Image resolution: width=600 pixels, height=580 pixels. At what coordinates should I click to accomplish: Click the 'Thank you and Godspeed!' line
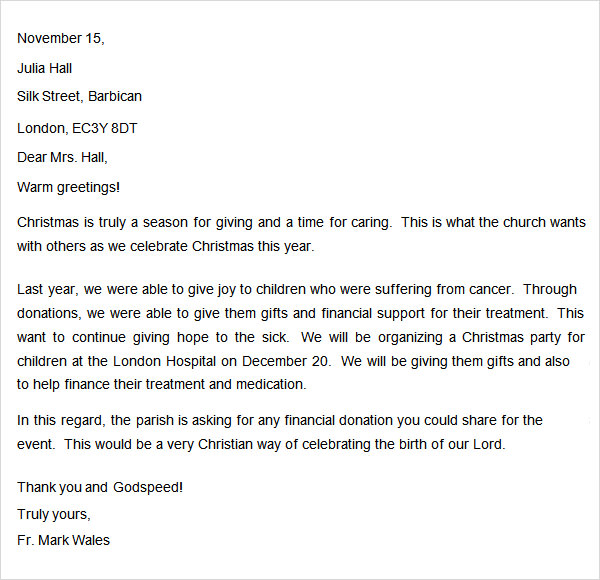100,488
